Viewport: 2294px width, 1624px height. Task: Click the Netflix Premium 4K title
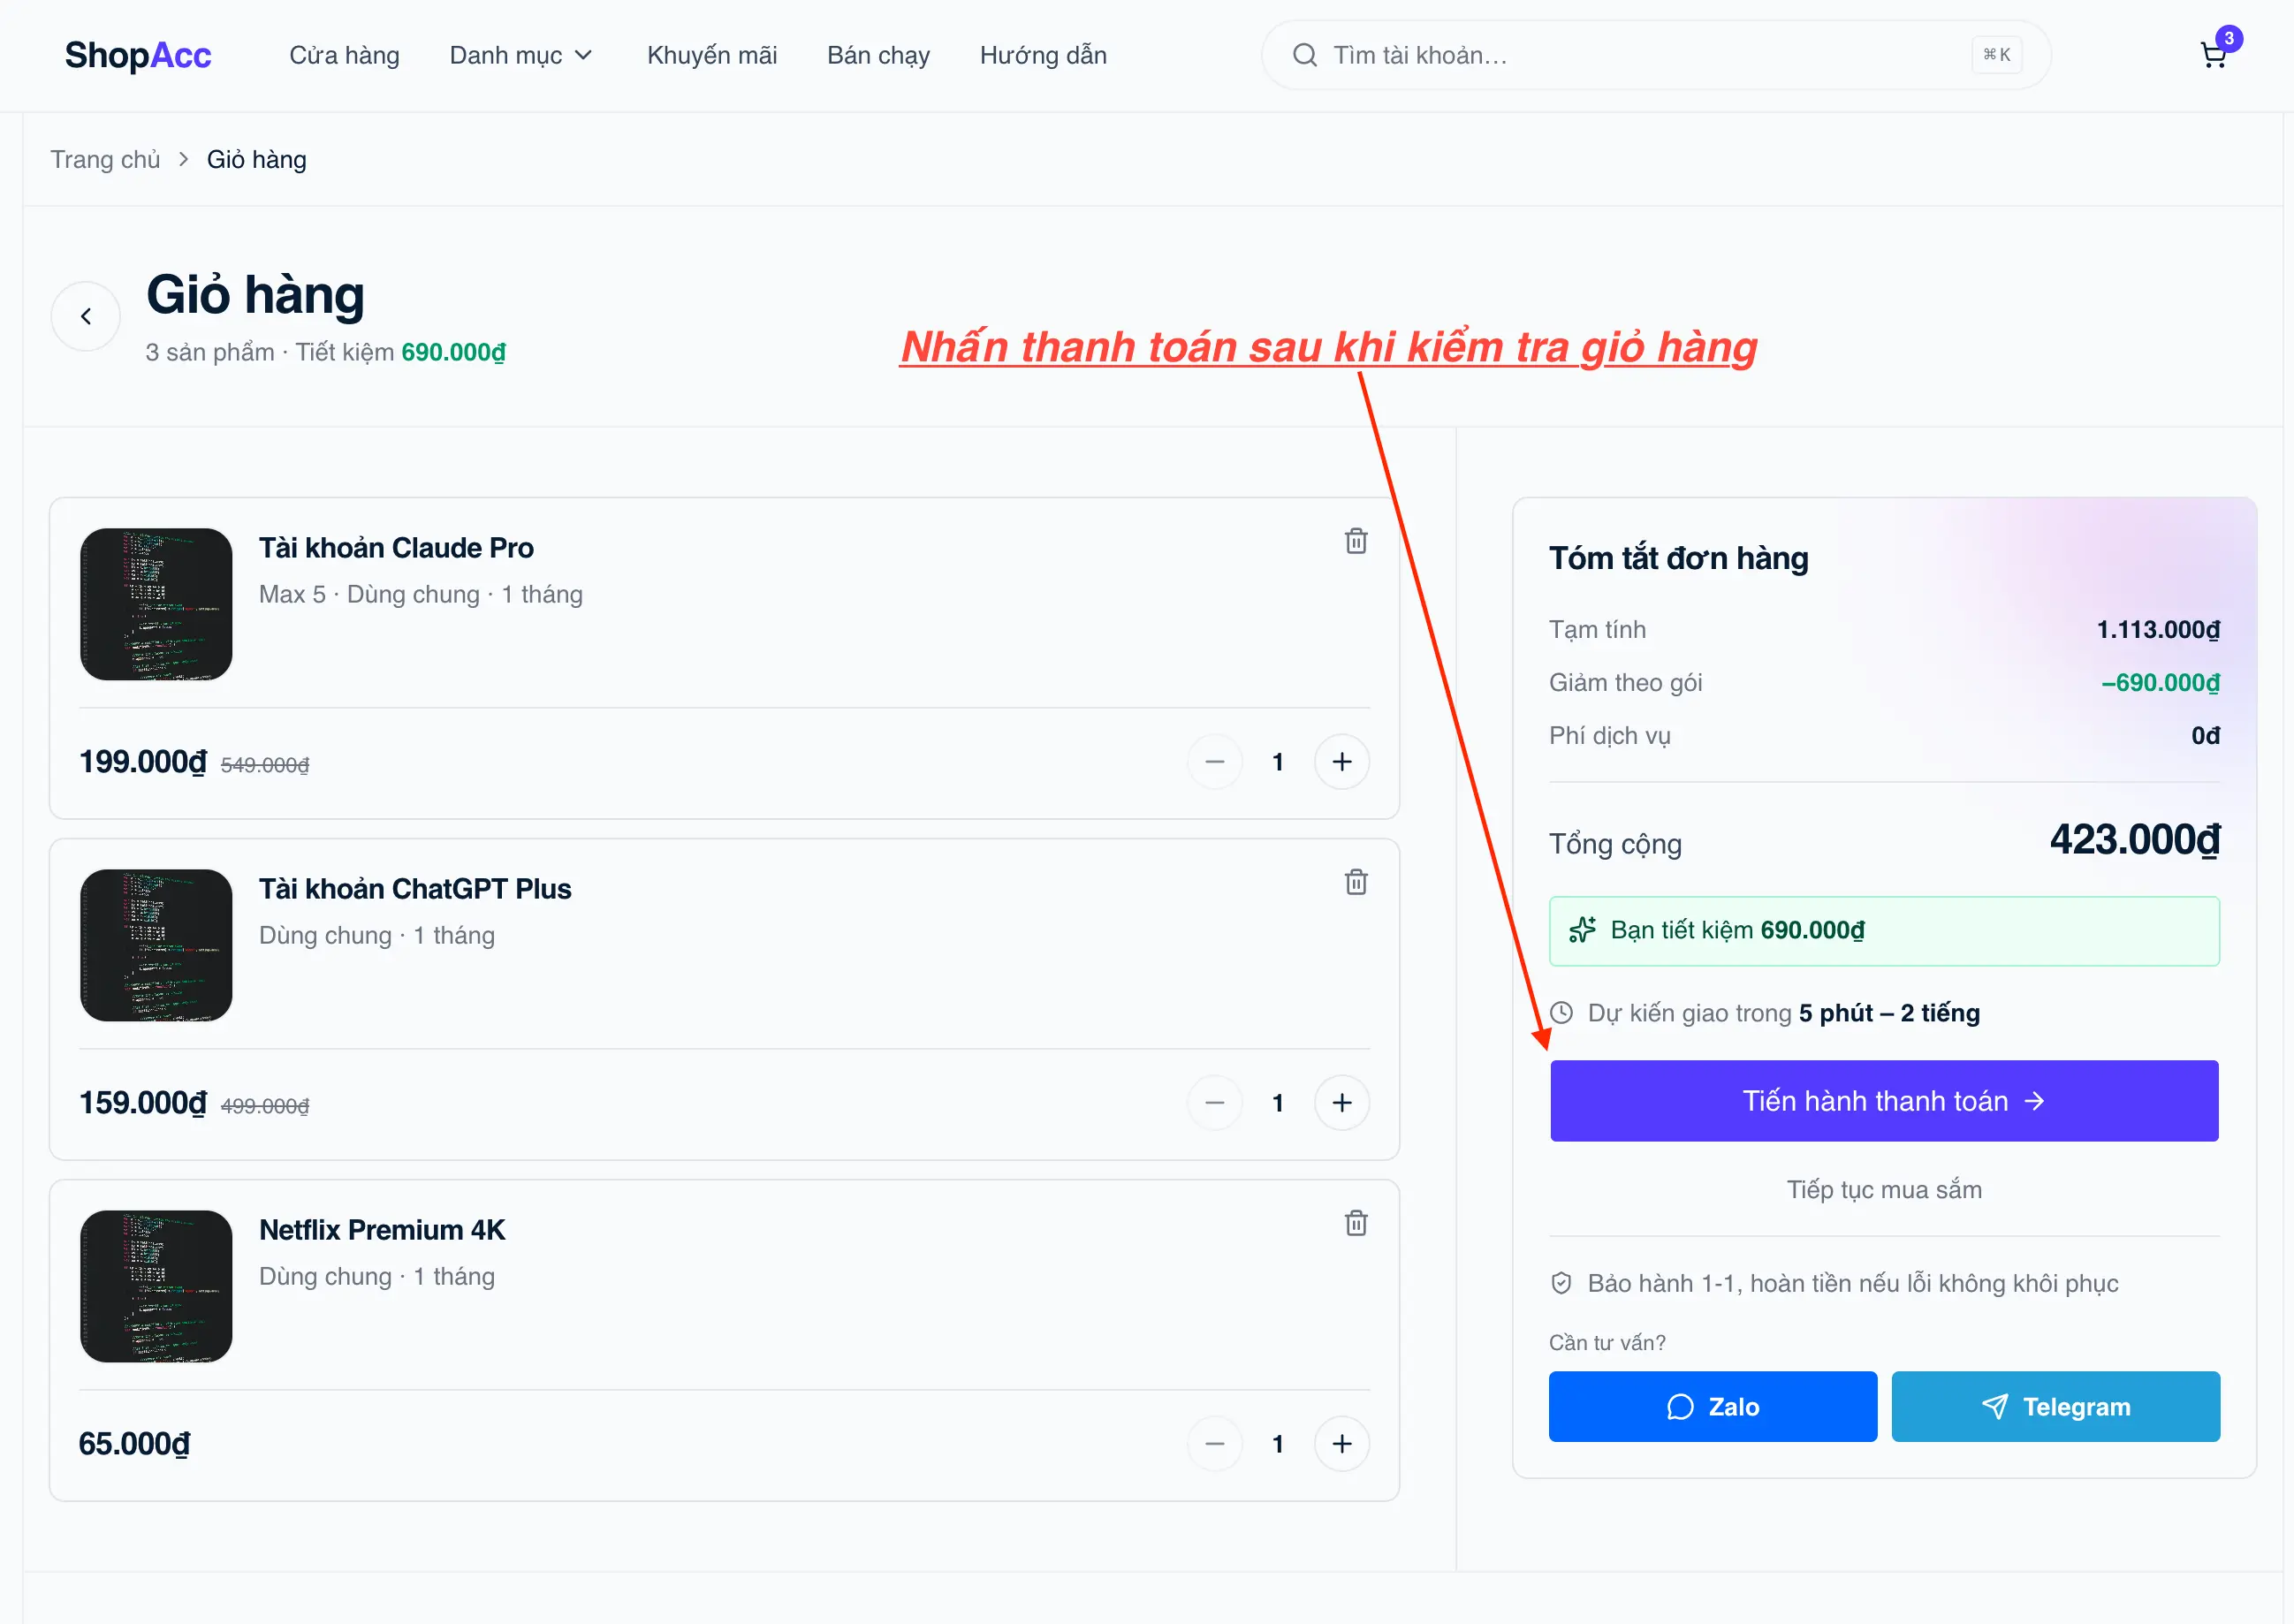point(382,1230)
